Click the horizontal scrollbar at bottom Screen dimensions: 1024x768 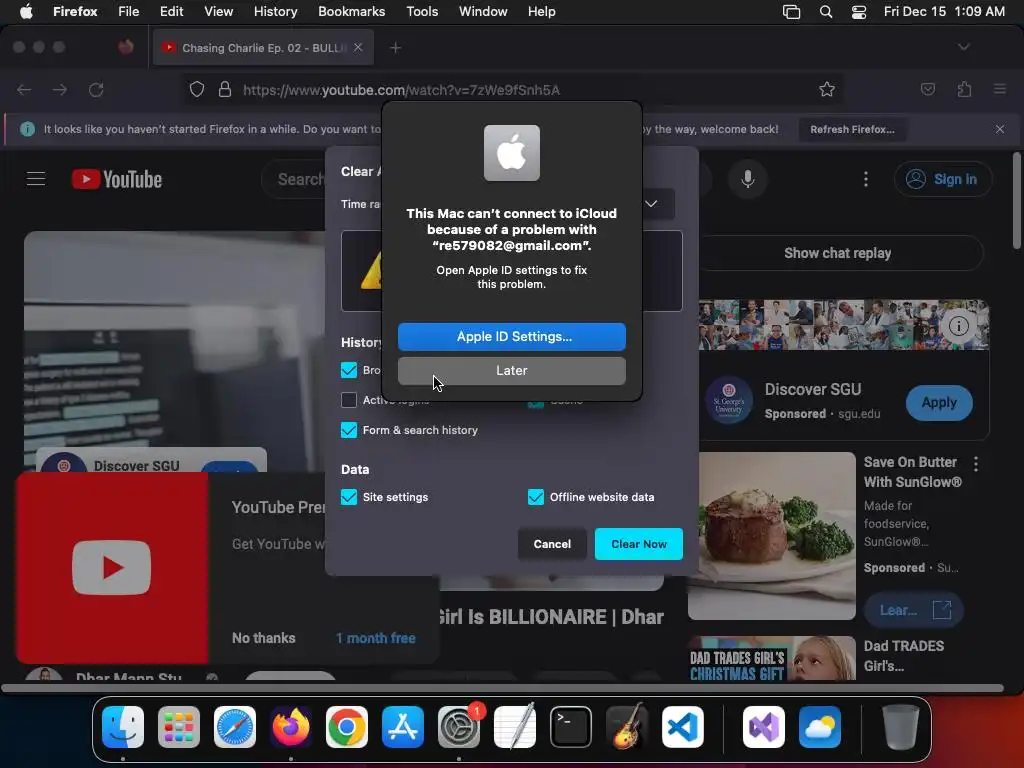pos(503,688)
